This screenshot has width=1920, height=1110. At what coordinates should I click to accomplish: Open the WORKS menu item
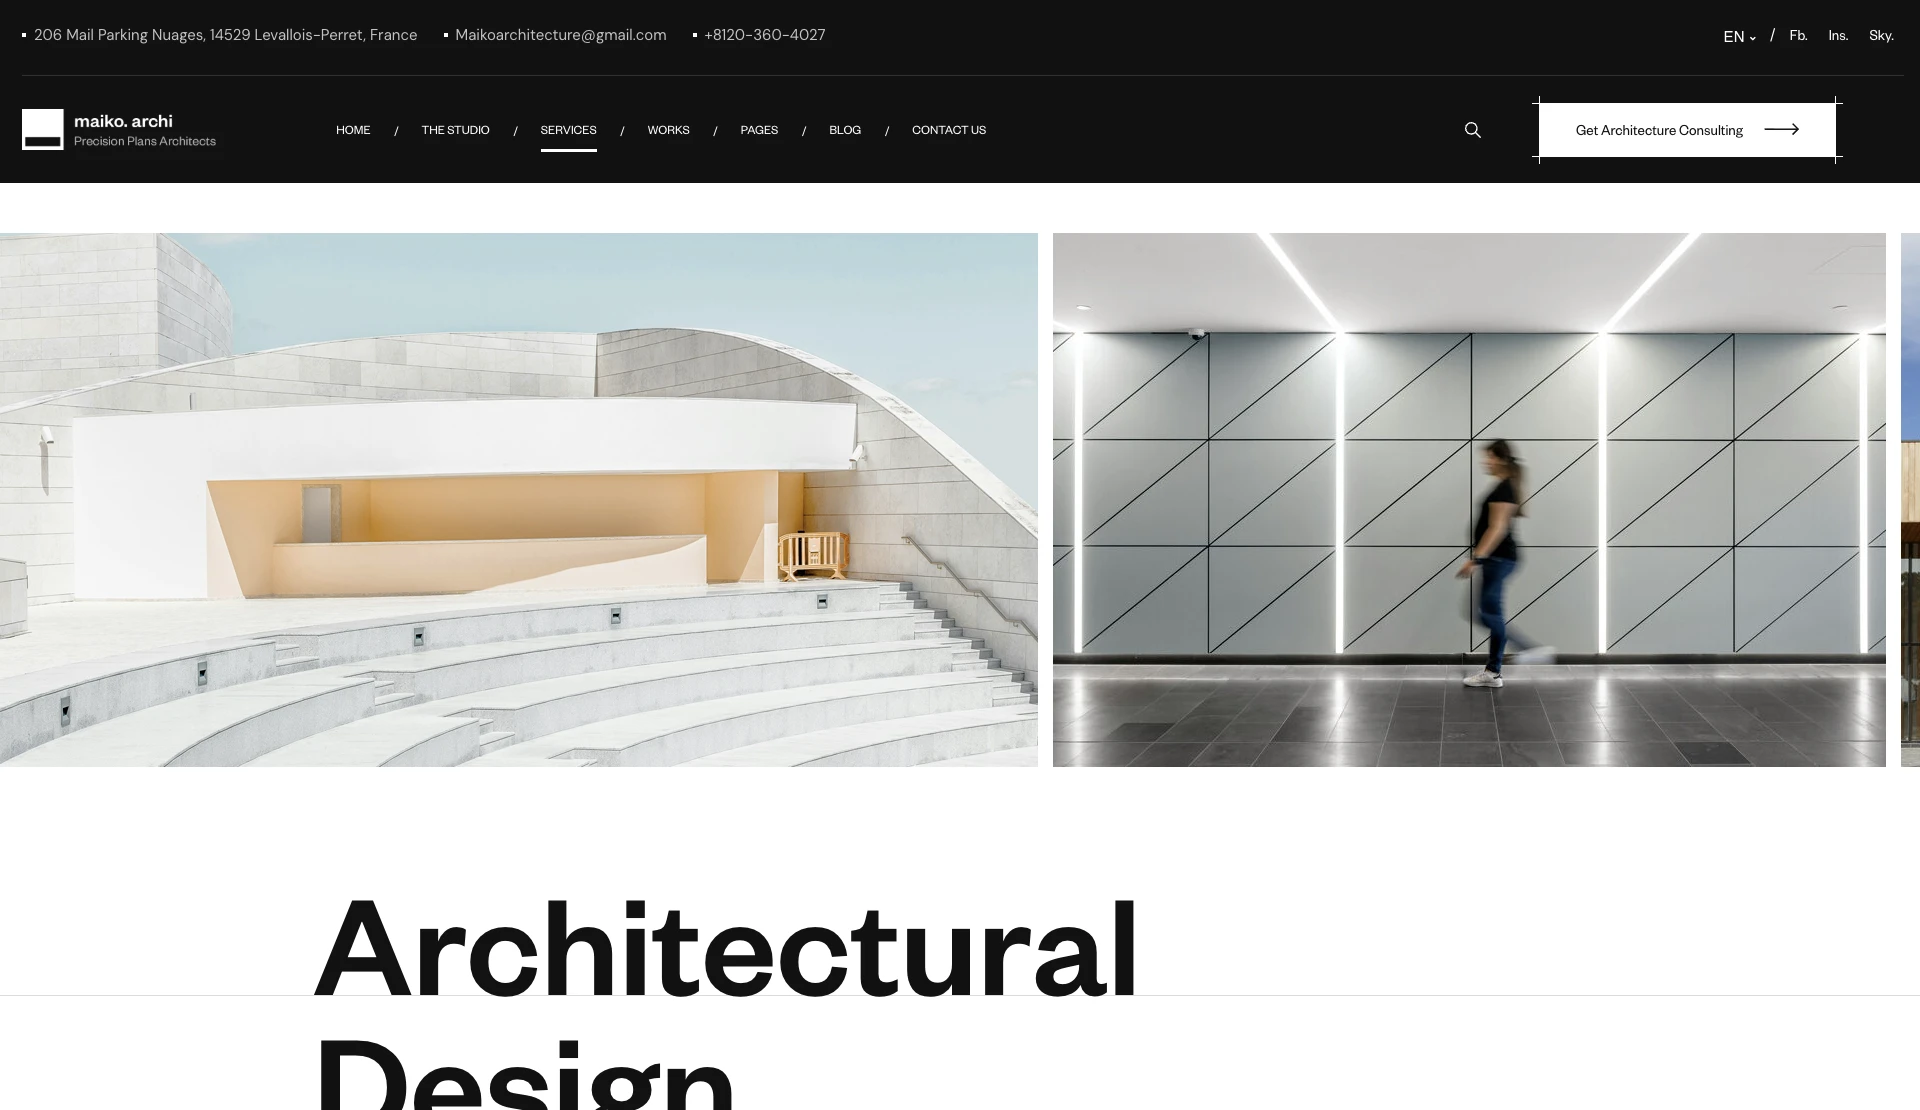668,130
